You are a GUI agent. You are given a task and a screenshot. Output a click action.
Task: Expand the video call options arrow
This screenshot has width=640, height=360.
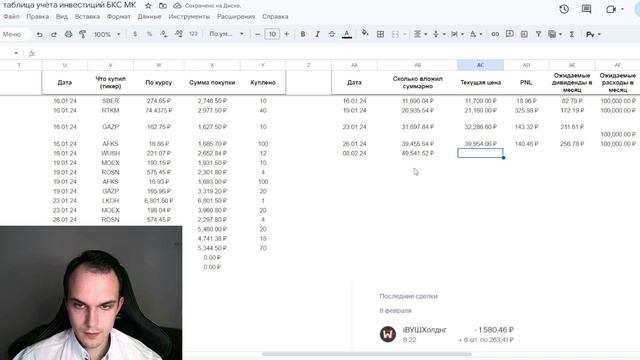pos(622,9)
